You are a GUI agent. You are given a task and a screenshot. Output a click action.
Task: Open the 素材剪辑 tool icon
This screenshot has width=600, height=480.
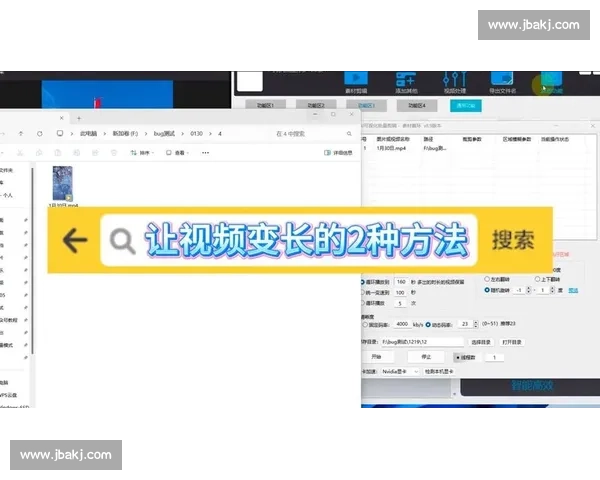point(355,80)
